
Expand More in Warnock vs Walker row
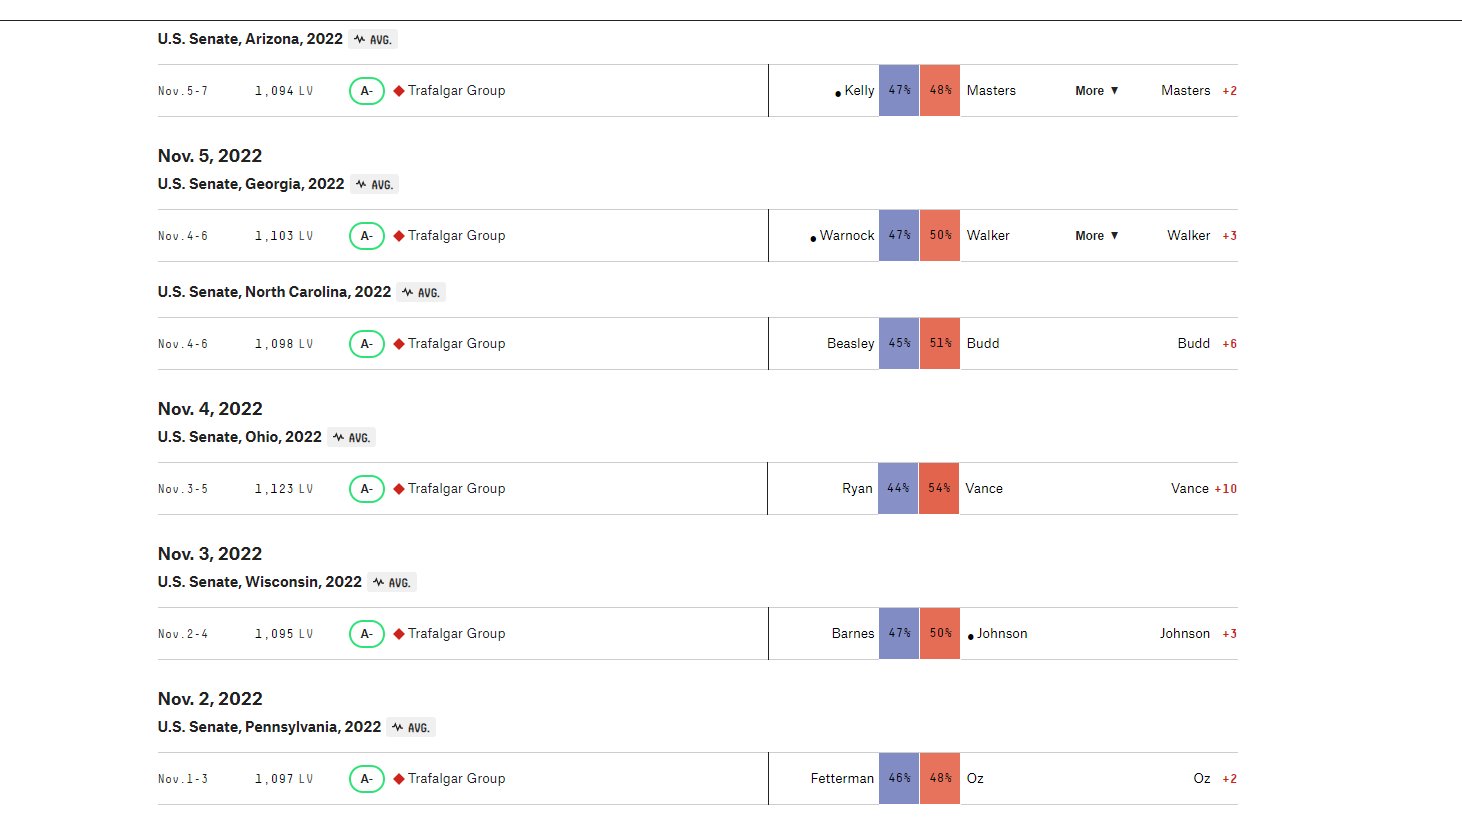(x=1096, y=236)
